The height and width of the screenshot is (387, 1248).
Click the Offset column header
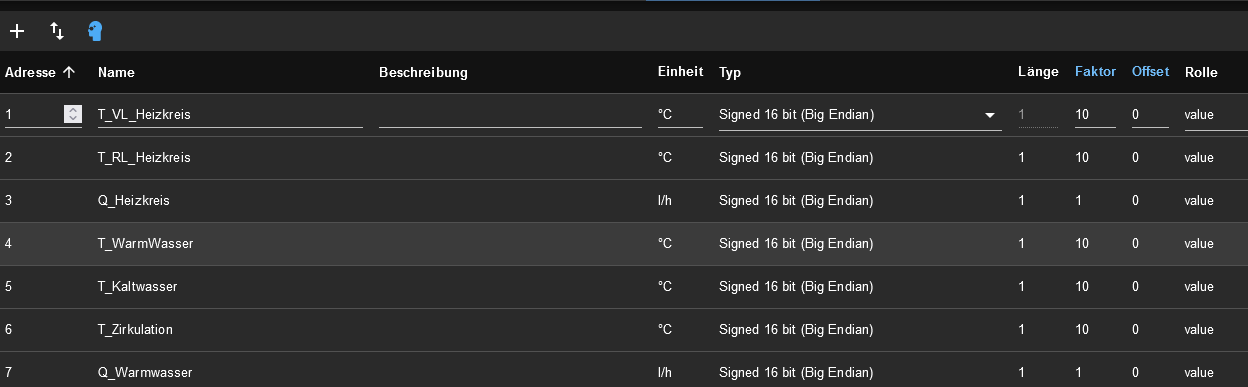coord(1150,72)
